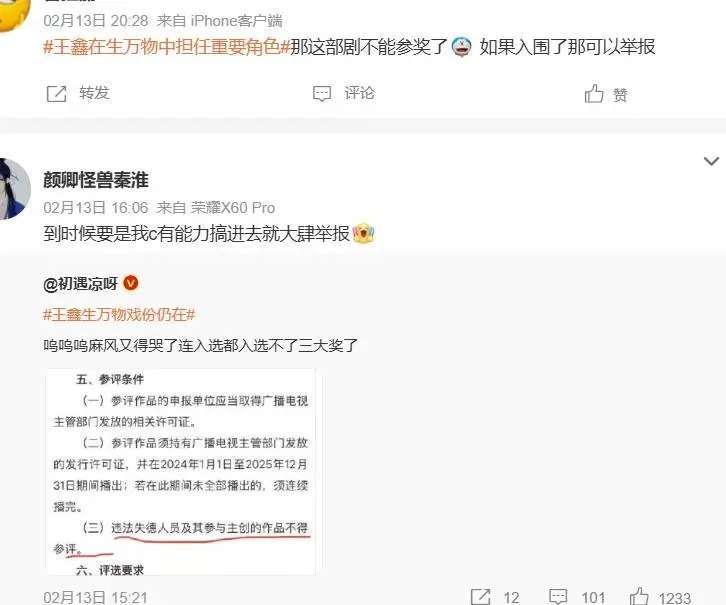Click the orange verified badge beside 初遇凉呀
This screenshot has width=726, height=605.
click(x=131, y=283)
